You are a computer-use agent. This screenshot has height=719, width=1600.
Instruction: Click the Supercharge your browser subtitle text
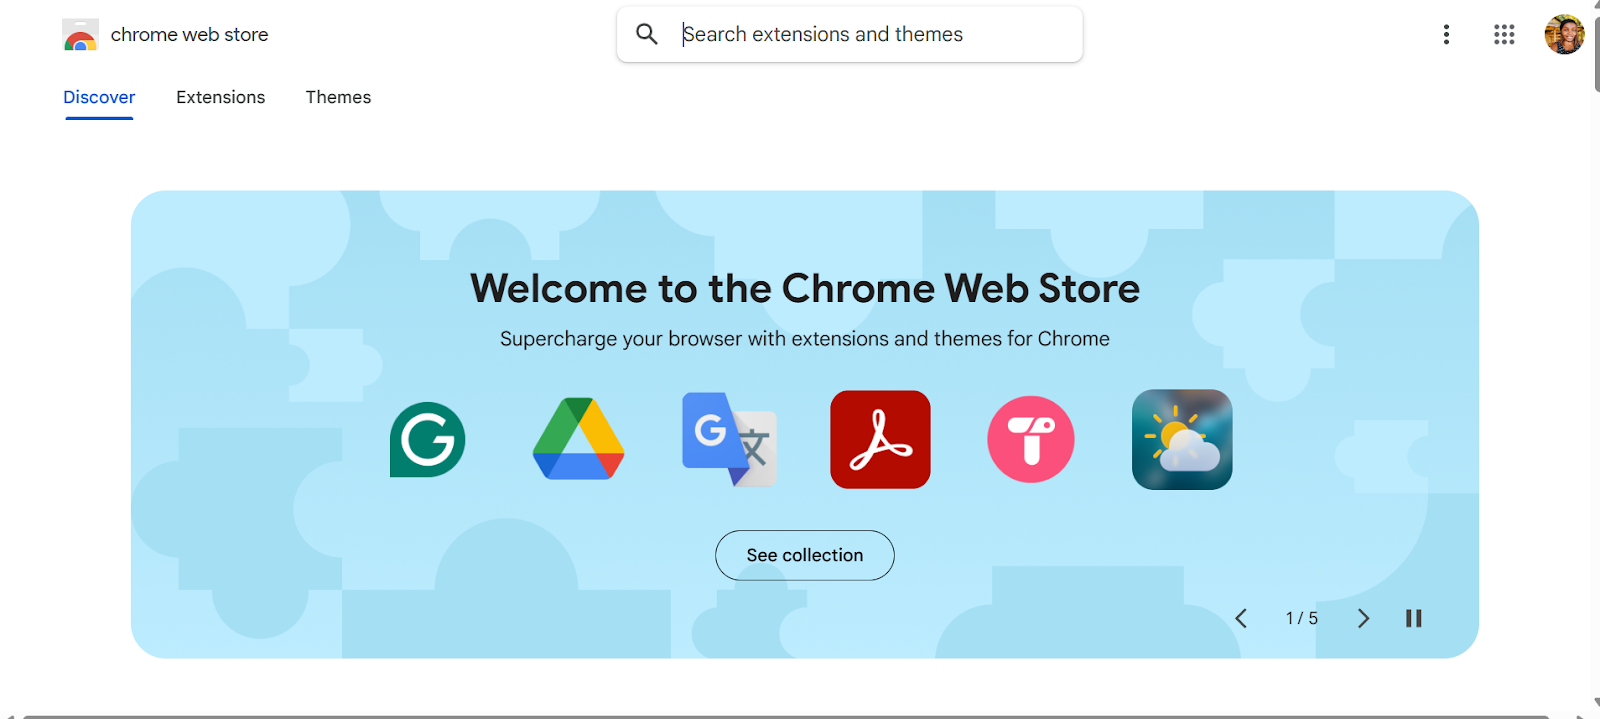point(805,339)
